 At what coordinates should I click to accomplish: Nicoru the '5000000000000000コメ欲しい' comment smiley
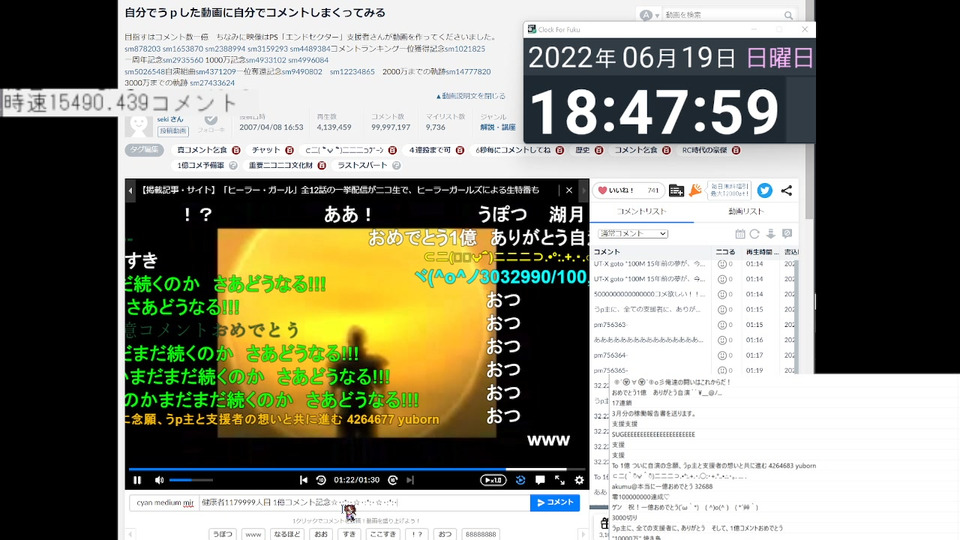point(722,294)
